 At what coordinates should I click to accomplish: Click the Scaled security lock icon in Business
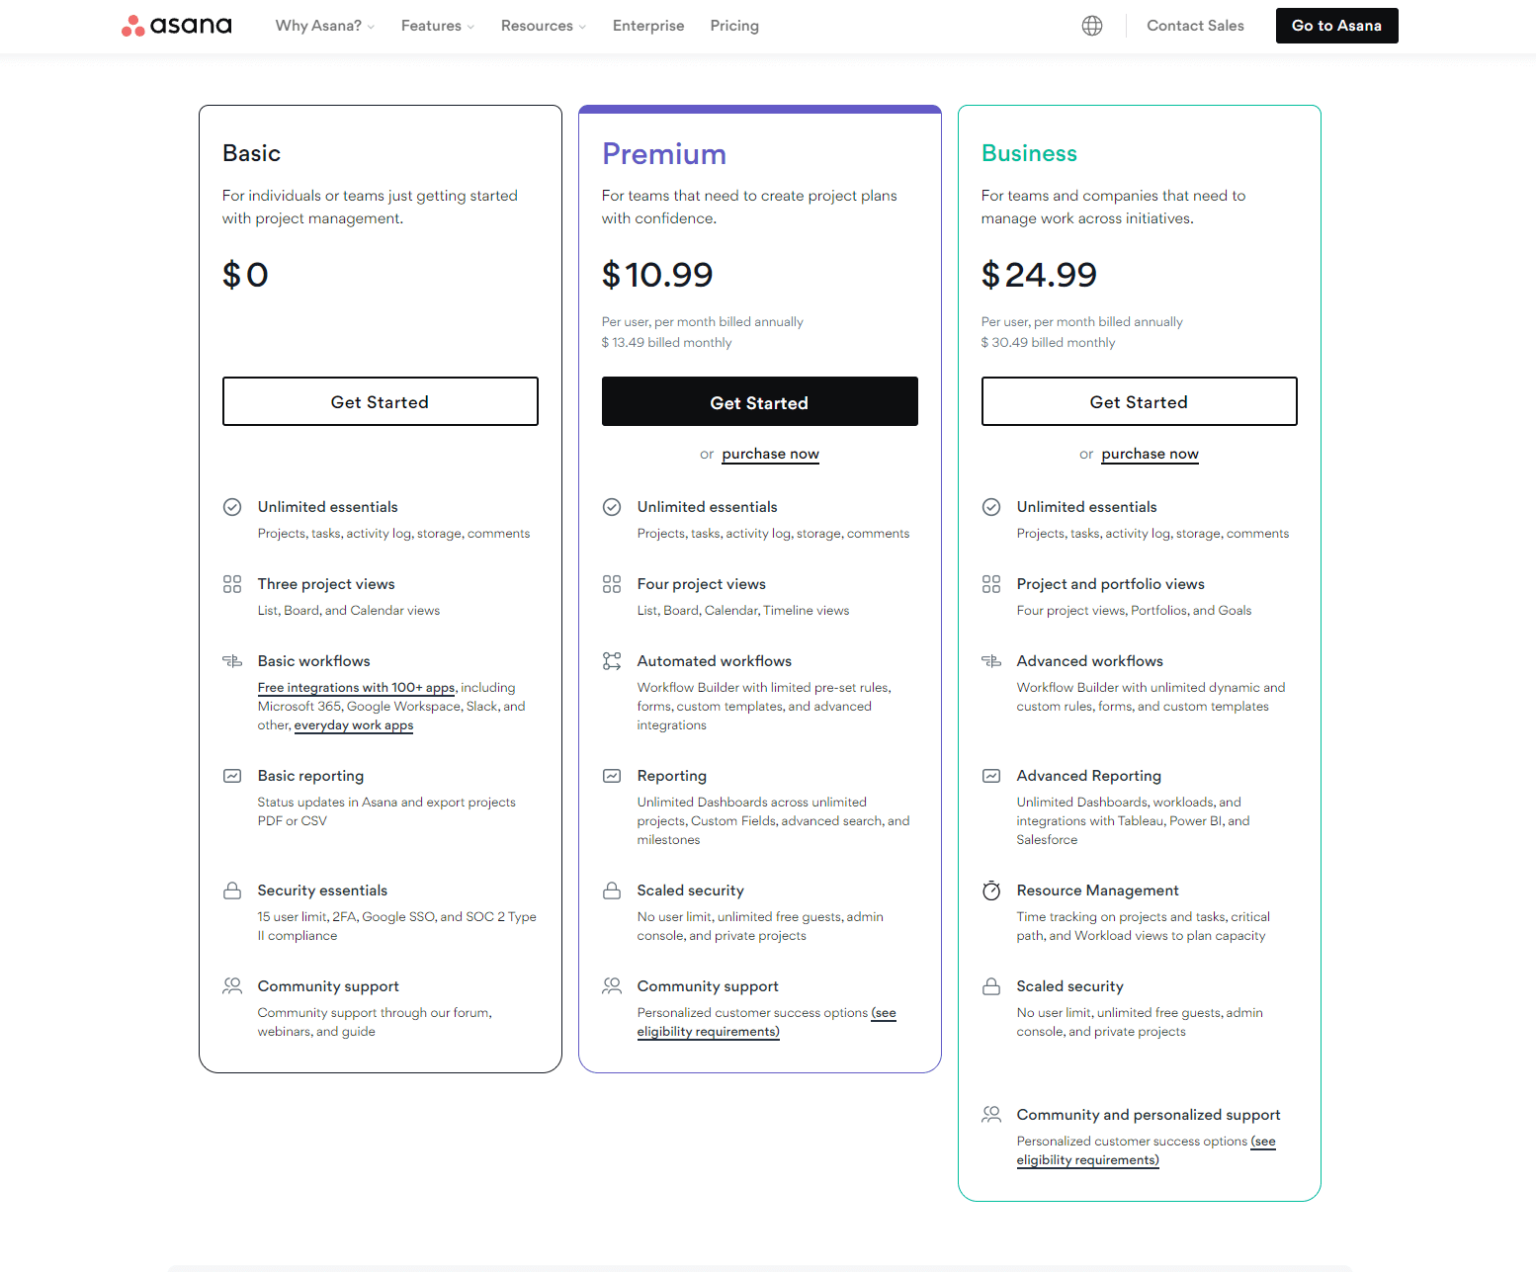pos(991,986)
